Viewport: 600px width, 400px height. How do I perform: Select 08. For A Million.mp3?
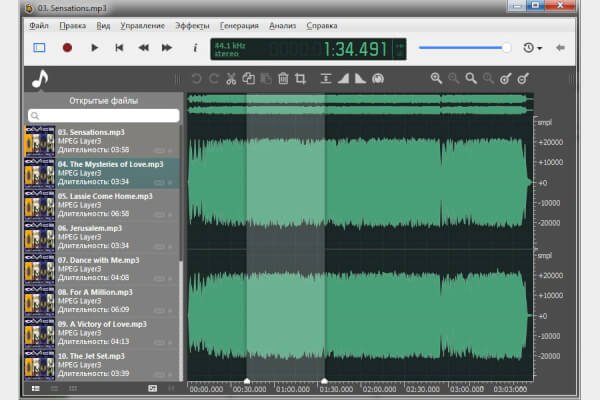[x=102, y=301]
